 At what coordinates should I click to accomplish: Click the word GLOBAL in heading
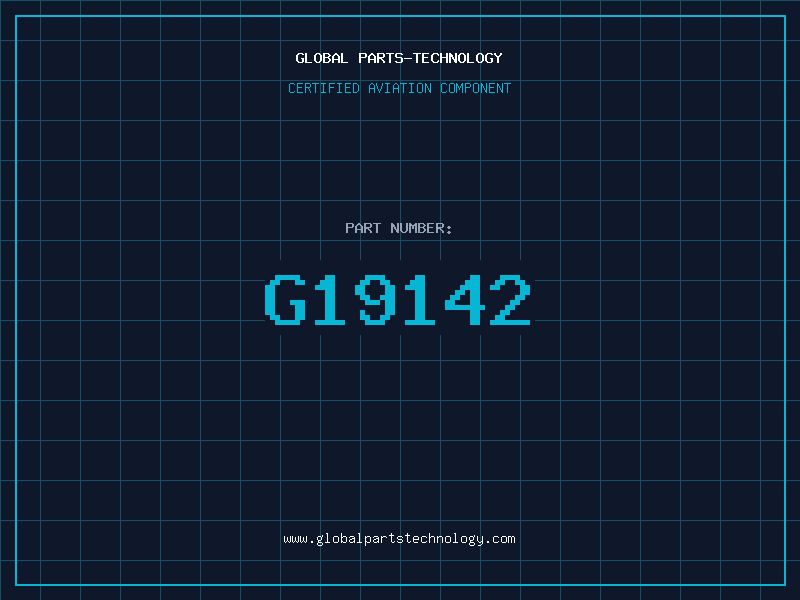coord(322,58)
